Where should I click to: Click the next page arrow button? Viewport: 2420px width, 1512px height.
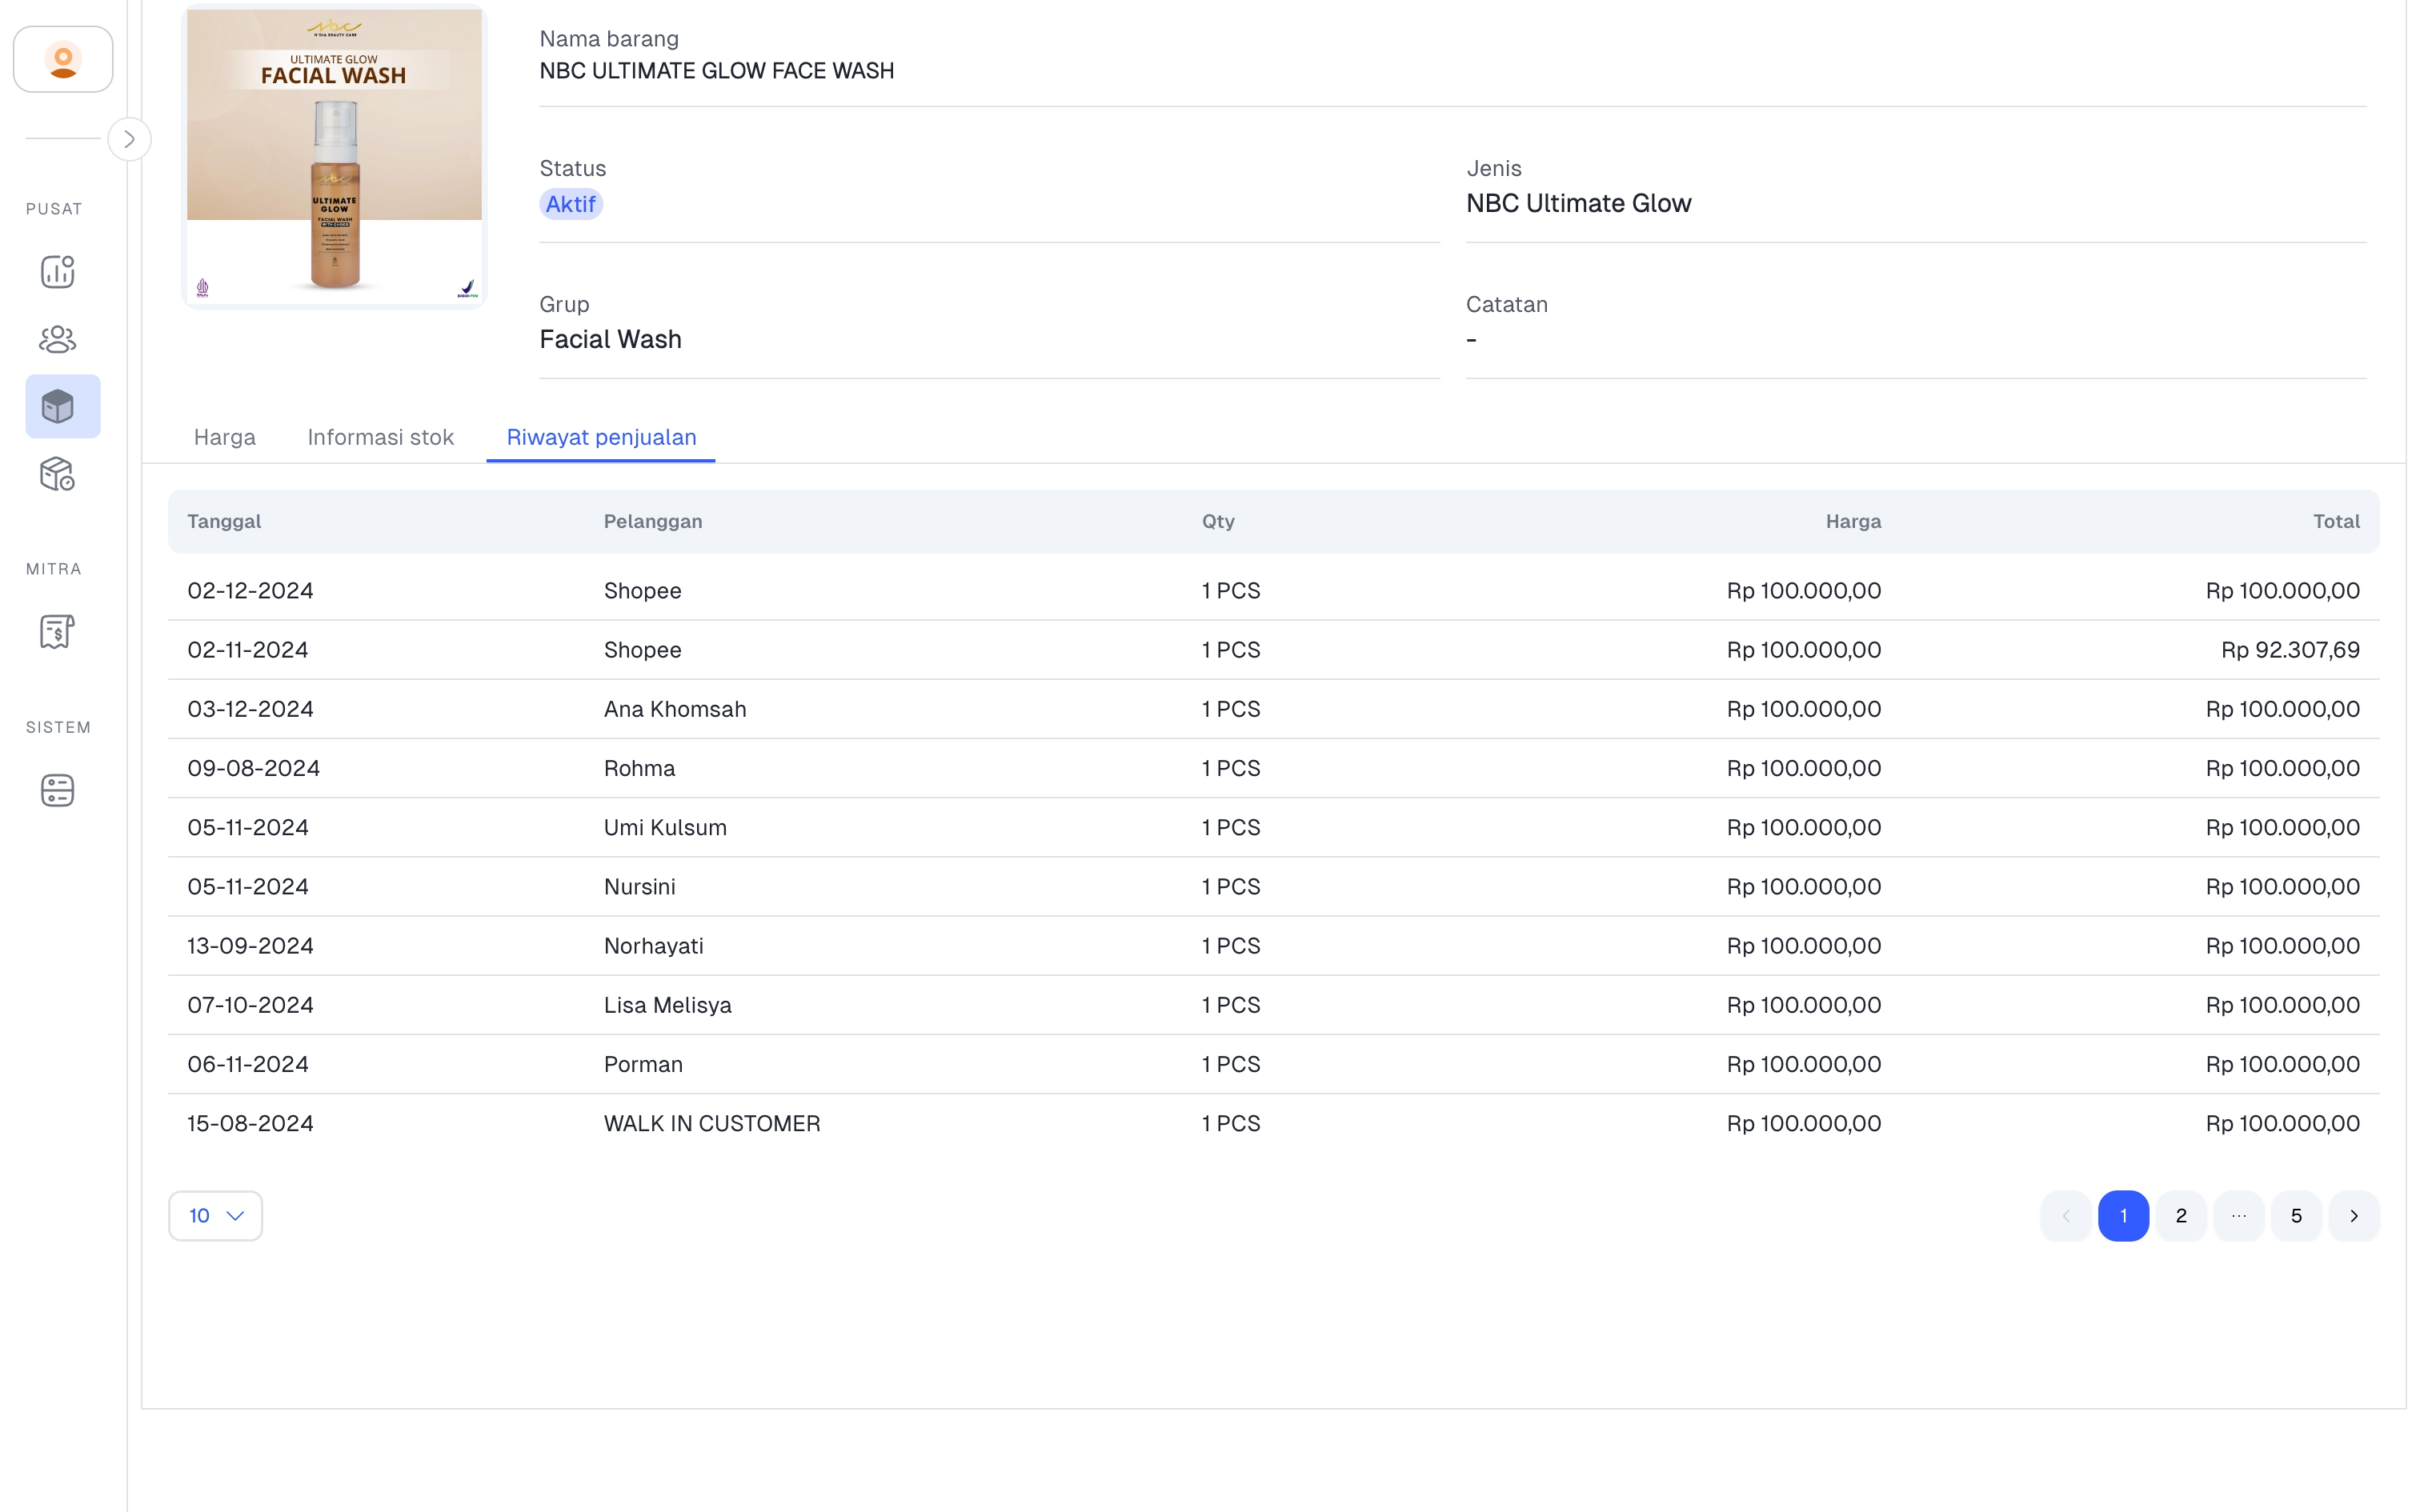[x=2354, y=1216]
